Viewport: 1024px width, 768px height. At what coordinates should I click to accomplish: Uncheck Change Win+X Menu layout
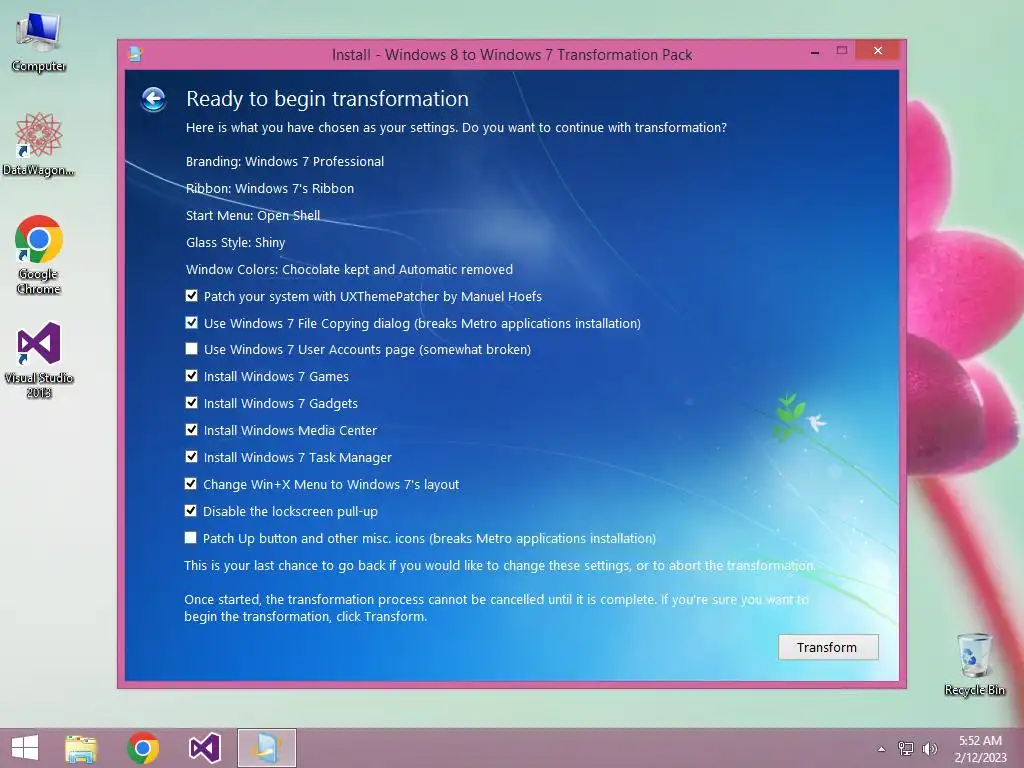191,484
